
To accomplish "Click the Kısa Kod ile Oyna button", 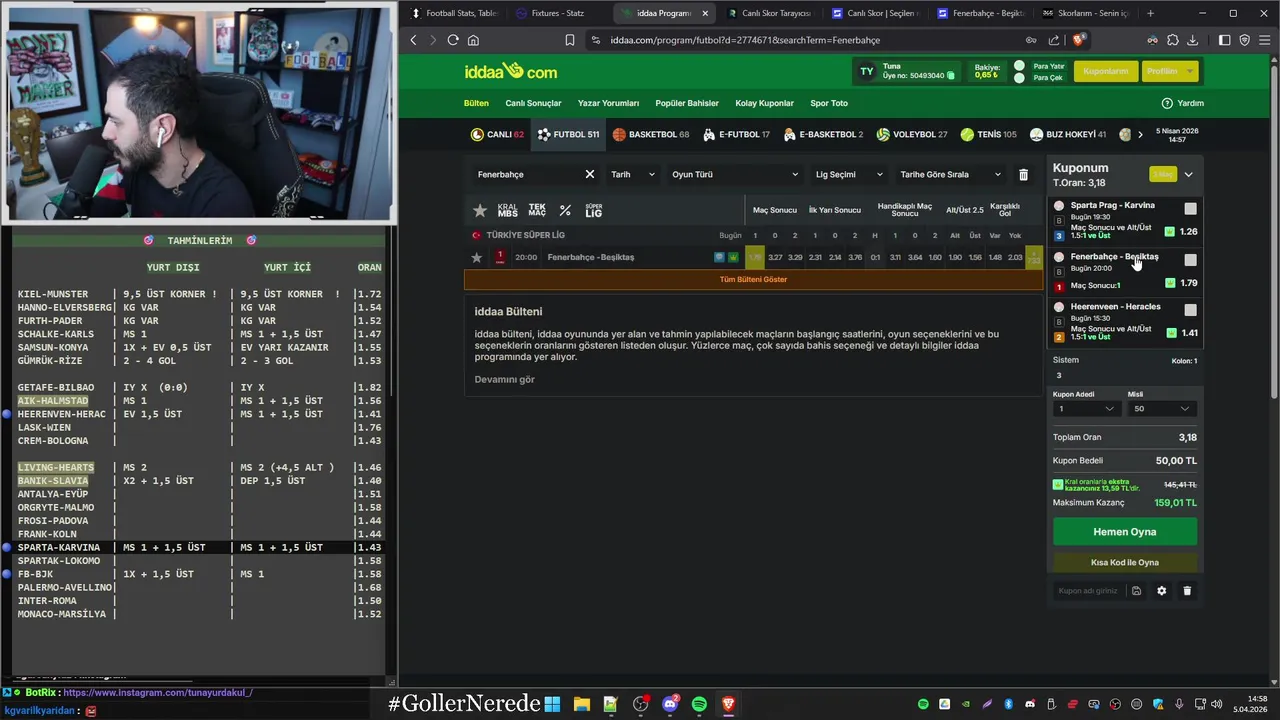I will coord(1125,562).
